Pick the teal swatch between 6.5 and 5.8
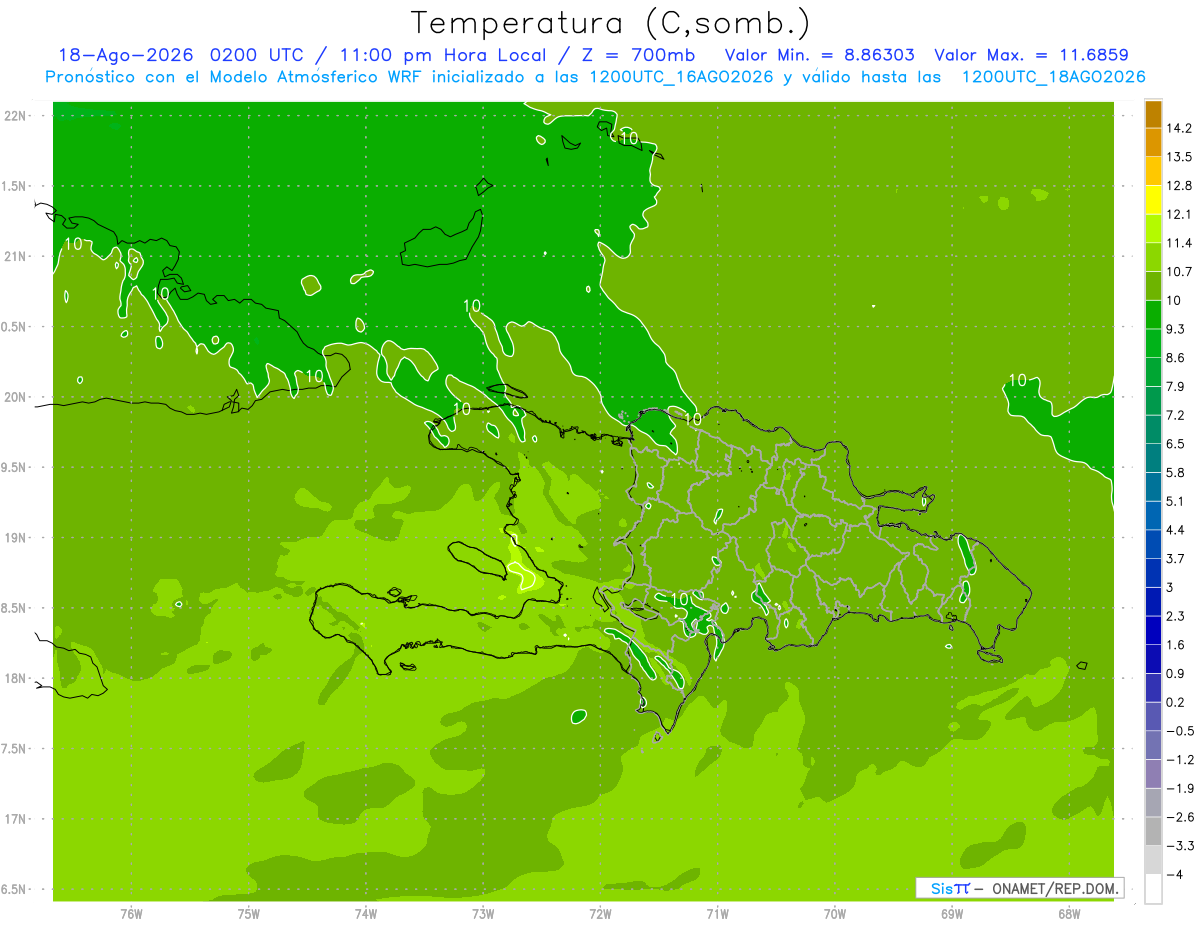Image resolution: width=1200 pixels, height=927 pixels. tap(1153, 458)
